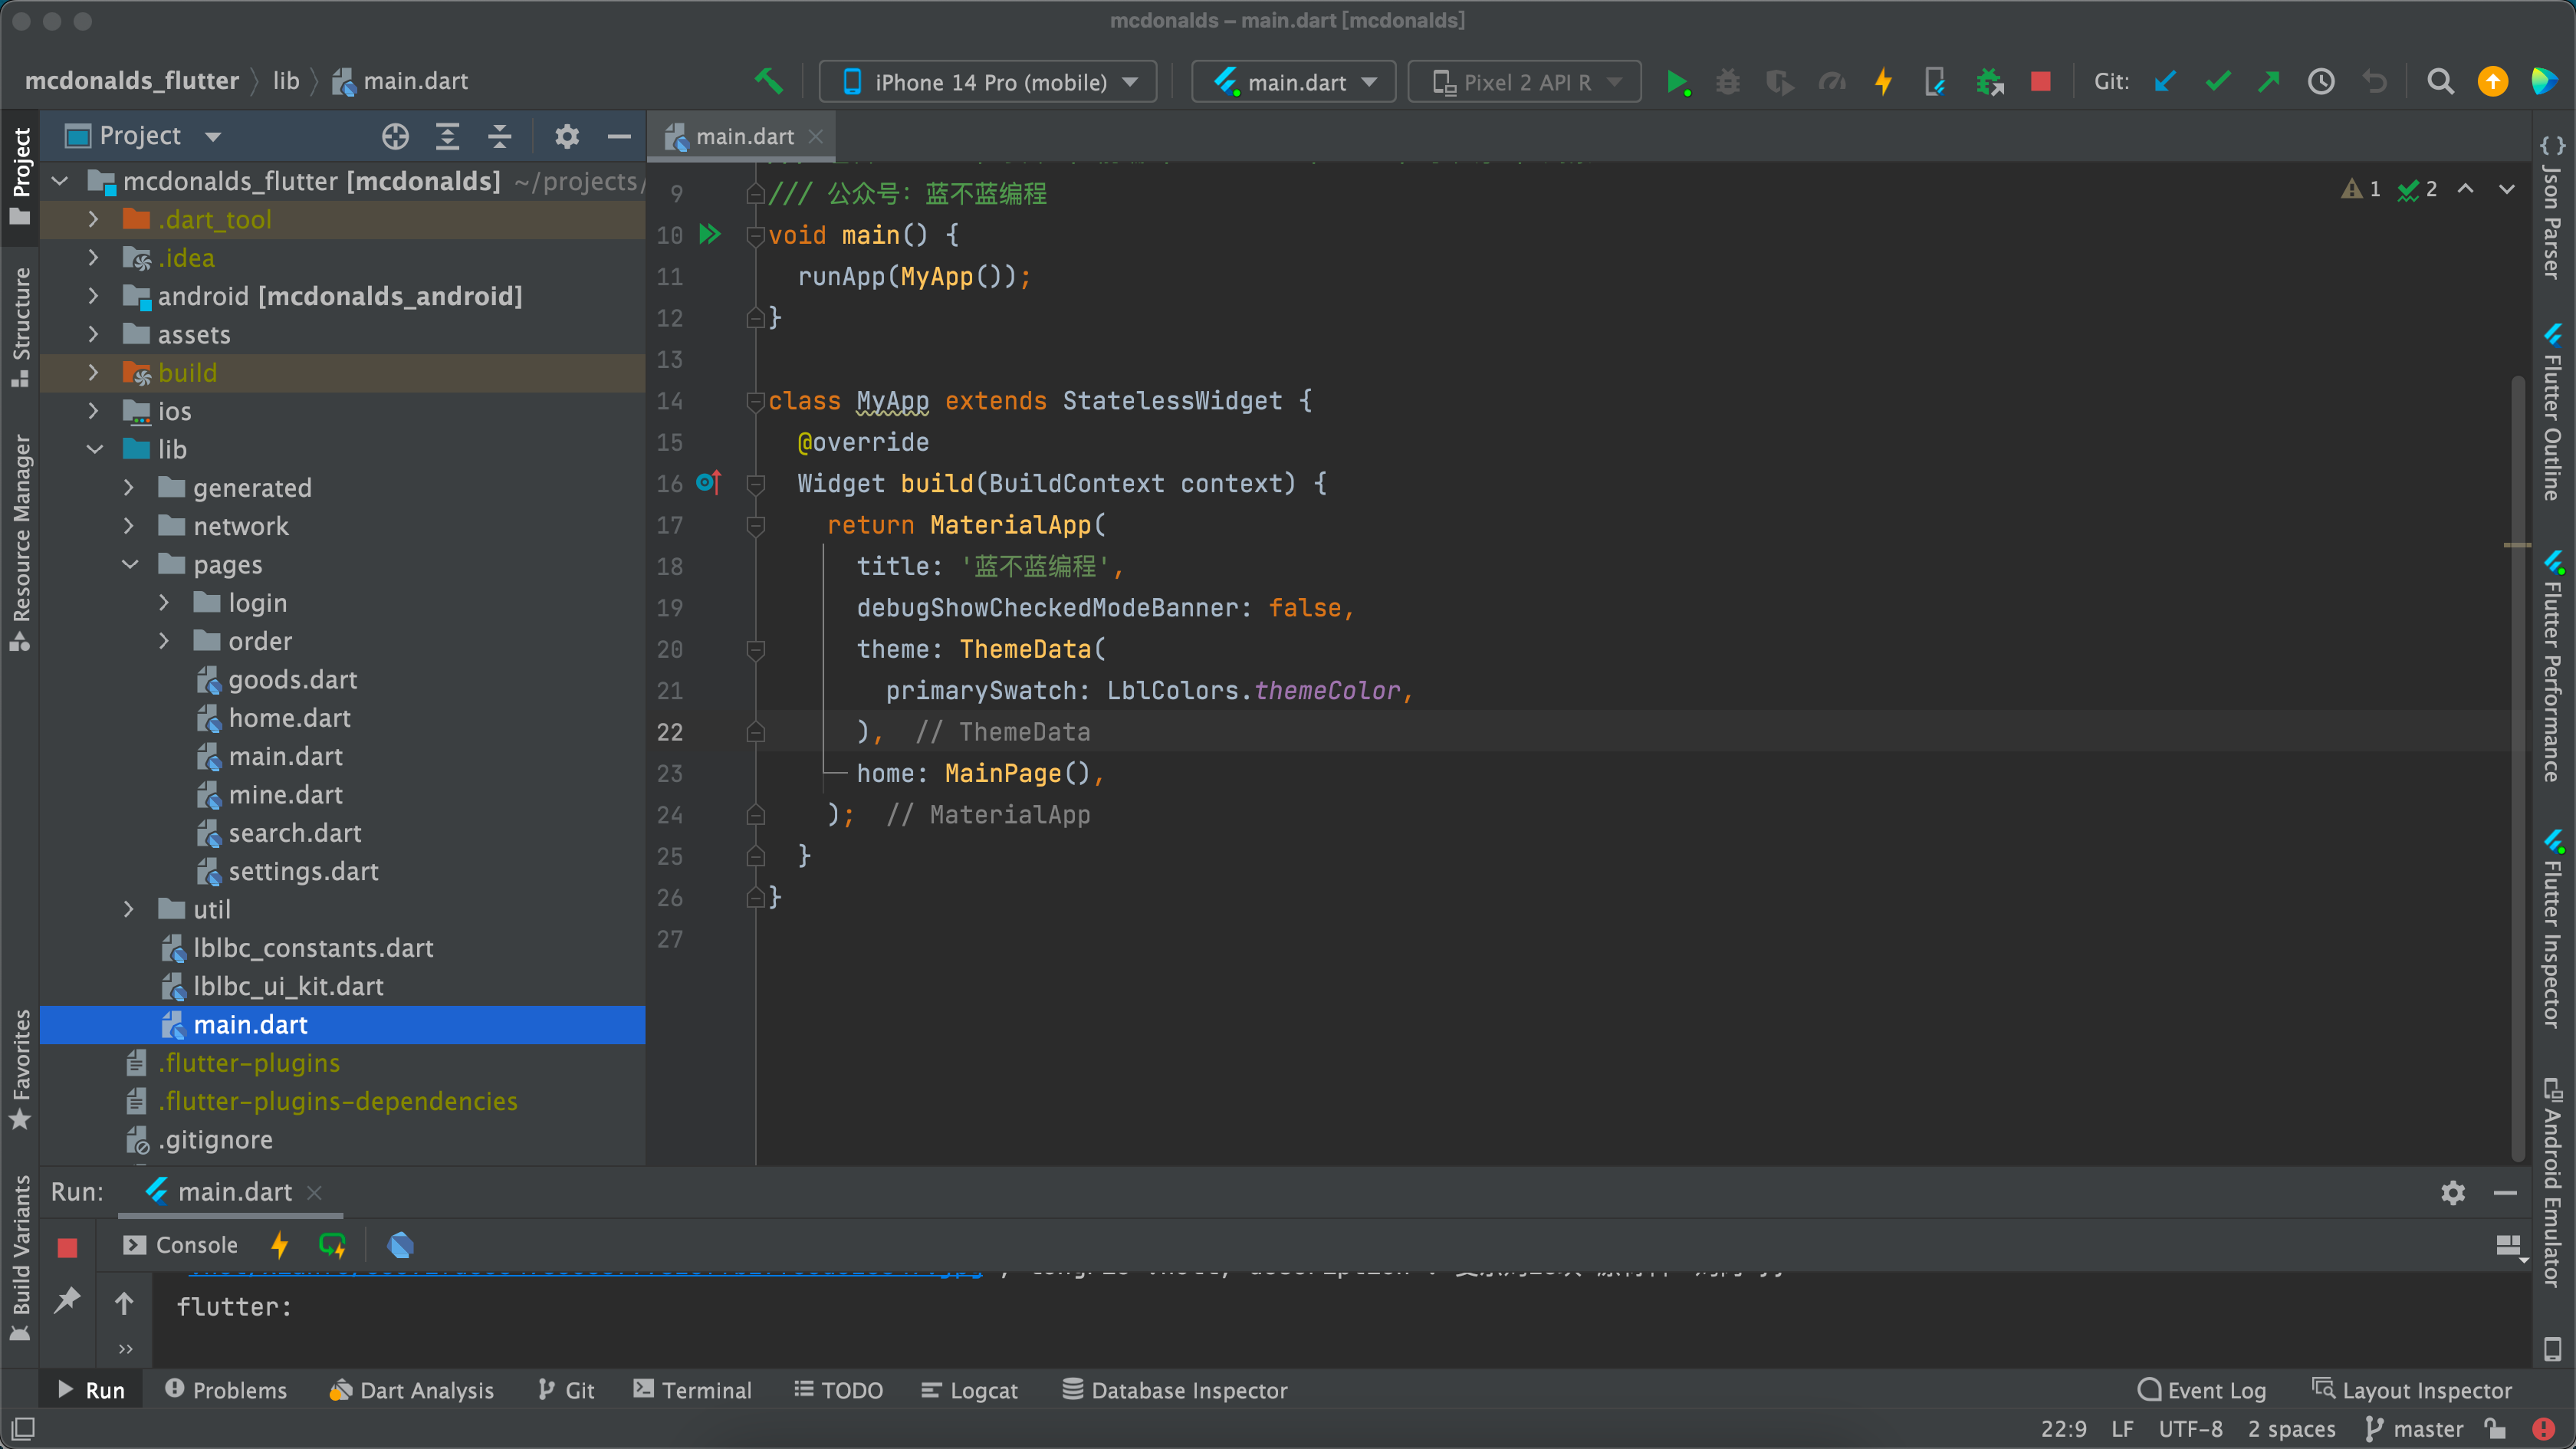
Task: Select the iPhone 14 Pro device dropdown
Action: 984,80
